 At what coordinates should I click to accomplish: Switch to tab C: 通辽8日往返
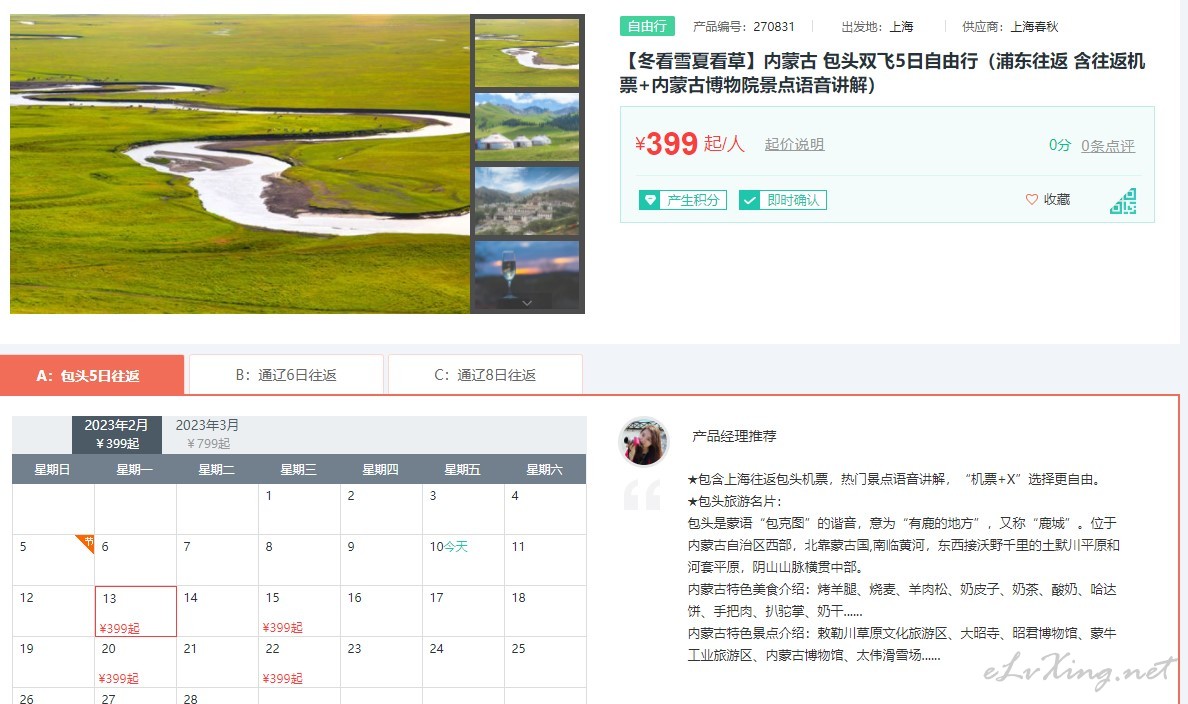tap(485, 375)
